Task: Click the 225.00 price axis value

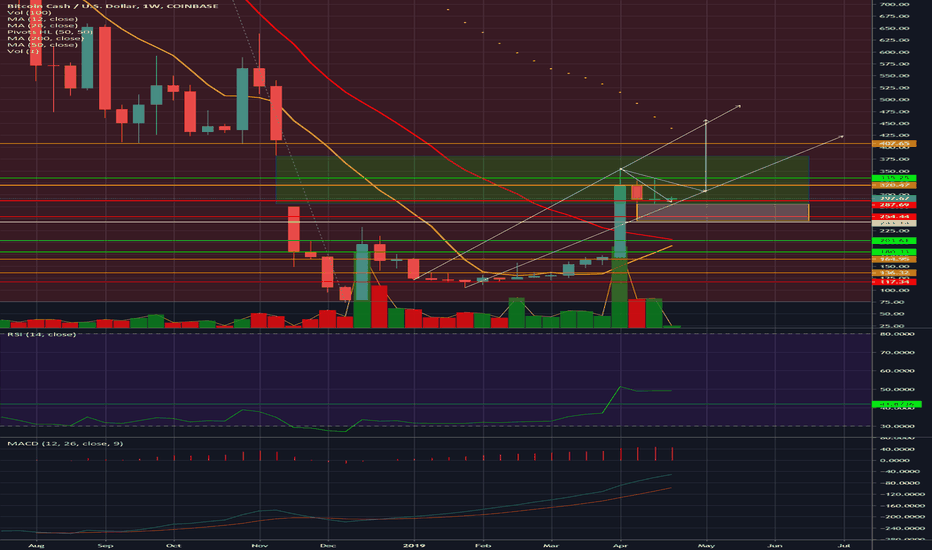Action: click(894, 231)
